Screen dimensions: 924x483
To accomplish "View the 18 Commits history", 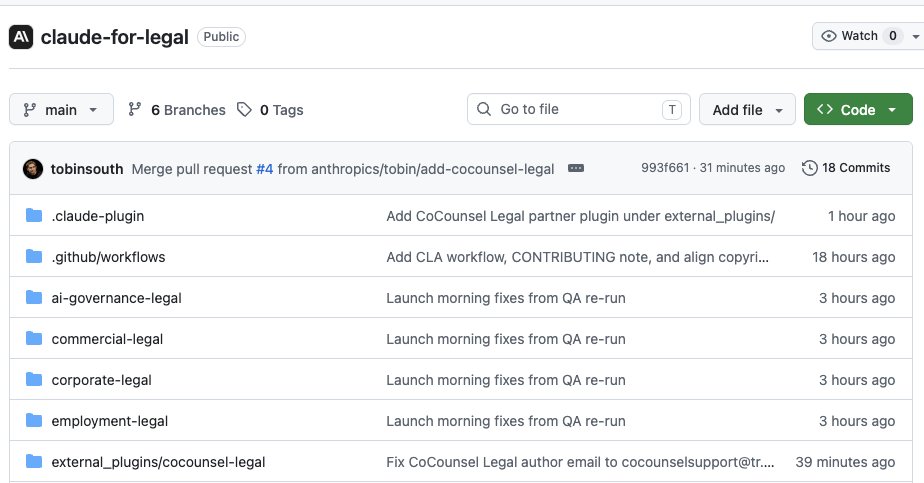I will (x=856, y=168).
